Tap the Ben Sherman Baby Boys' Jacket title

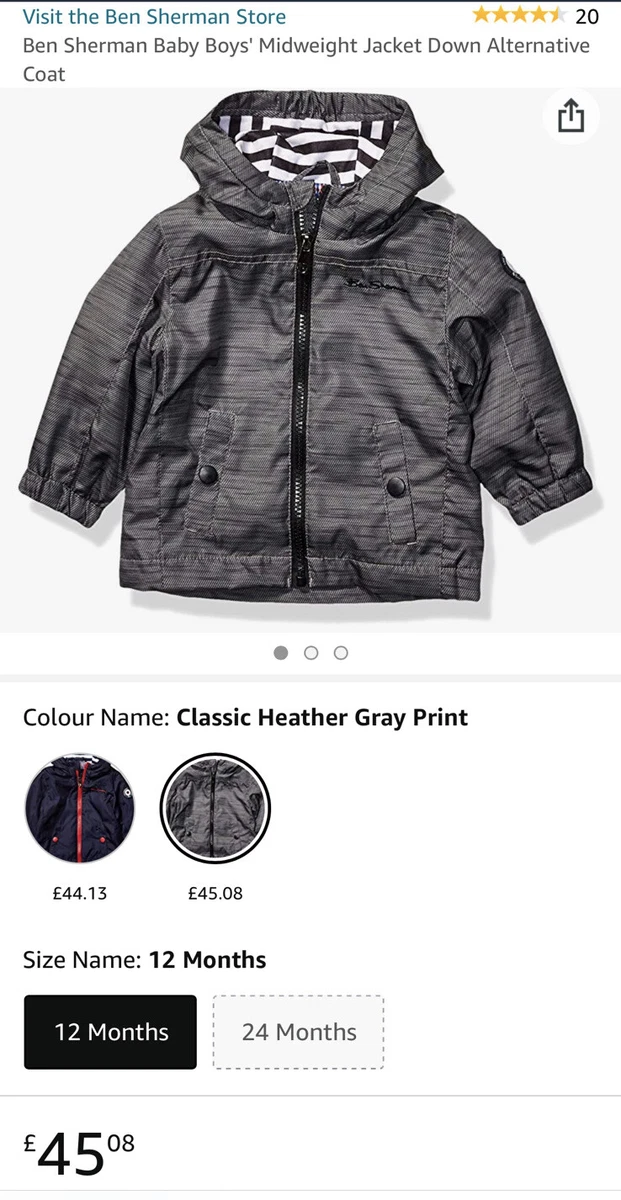(x=306, y=59)
